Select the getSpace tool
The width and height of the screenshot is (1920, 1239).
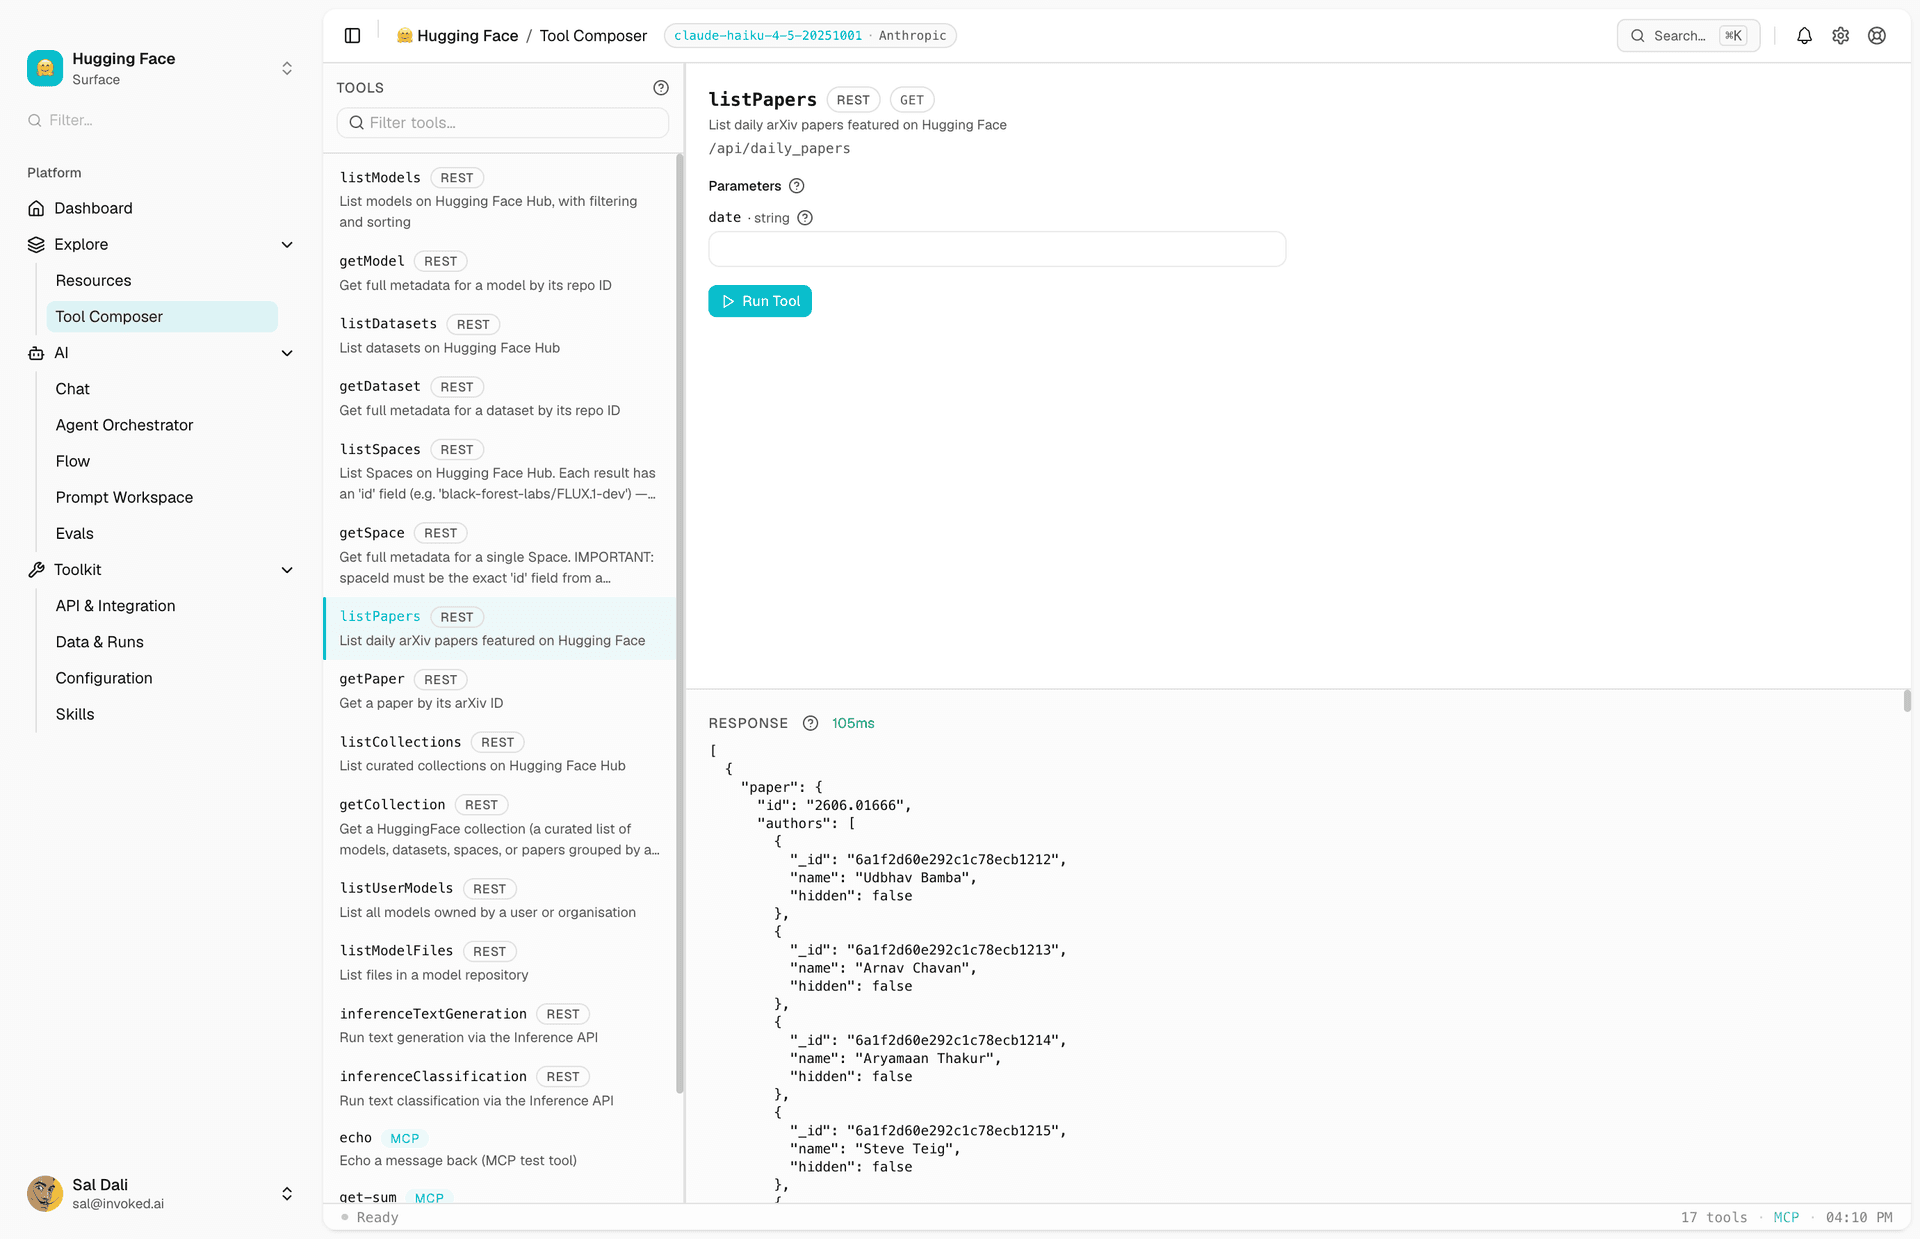pos(500,555)
